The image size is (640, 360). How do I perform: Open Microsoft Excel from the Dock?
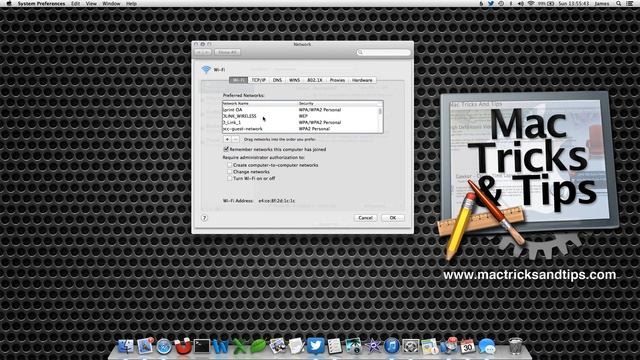pyautogui.click(x=240, y=347)
